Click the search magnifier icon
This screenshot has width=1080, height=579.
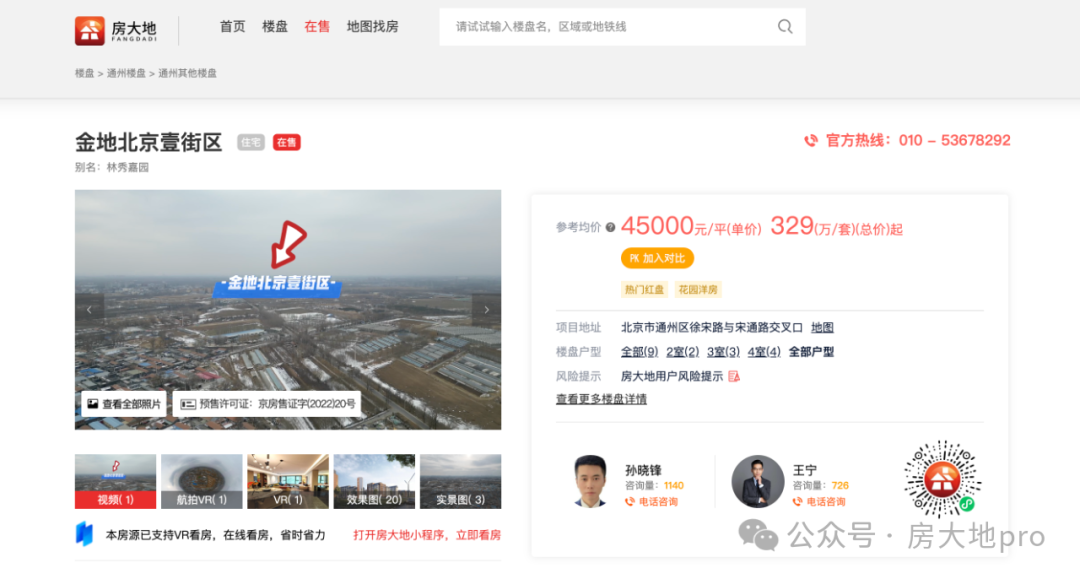(x=785, y=27)
